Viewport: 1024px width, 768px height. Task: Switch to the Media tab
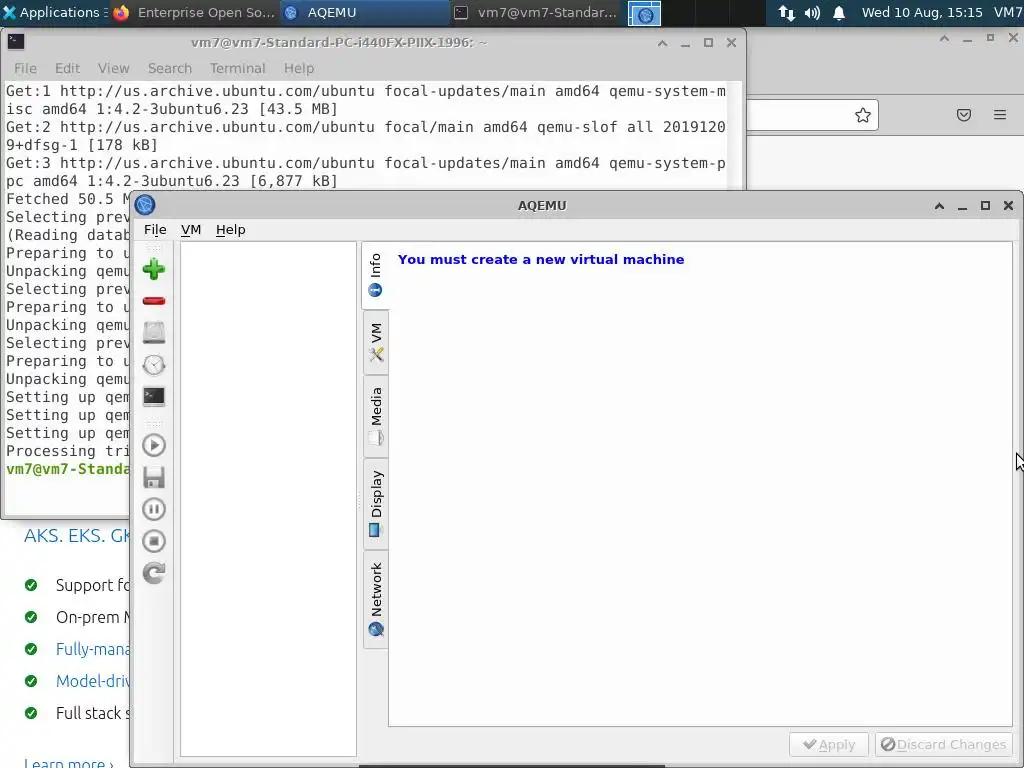(x=376, y=416)
